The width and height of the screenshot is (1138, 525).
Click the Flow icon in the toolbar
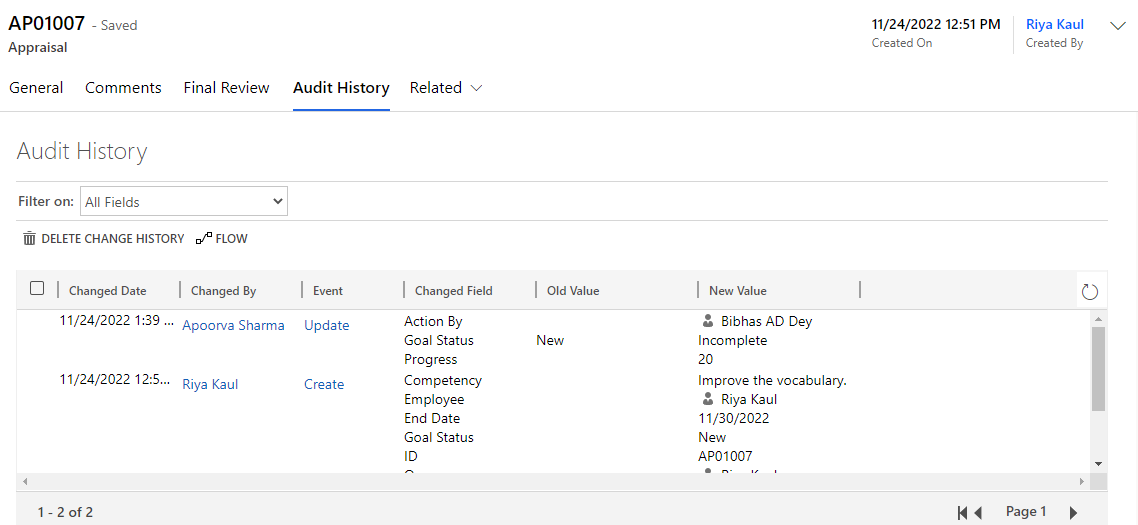coord(204,239)
